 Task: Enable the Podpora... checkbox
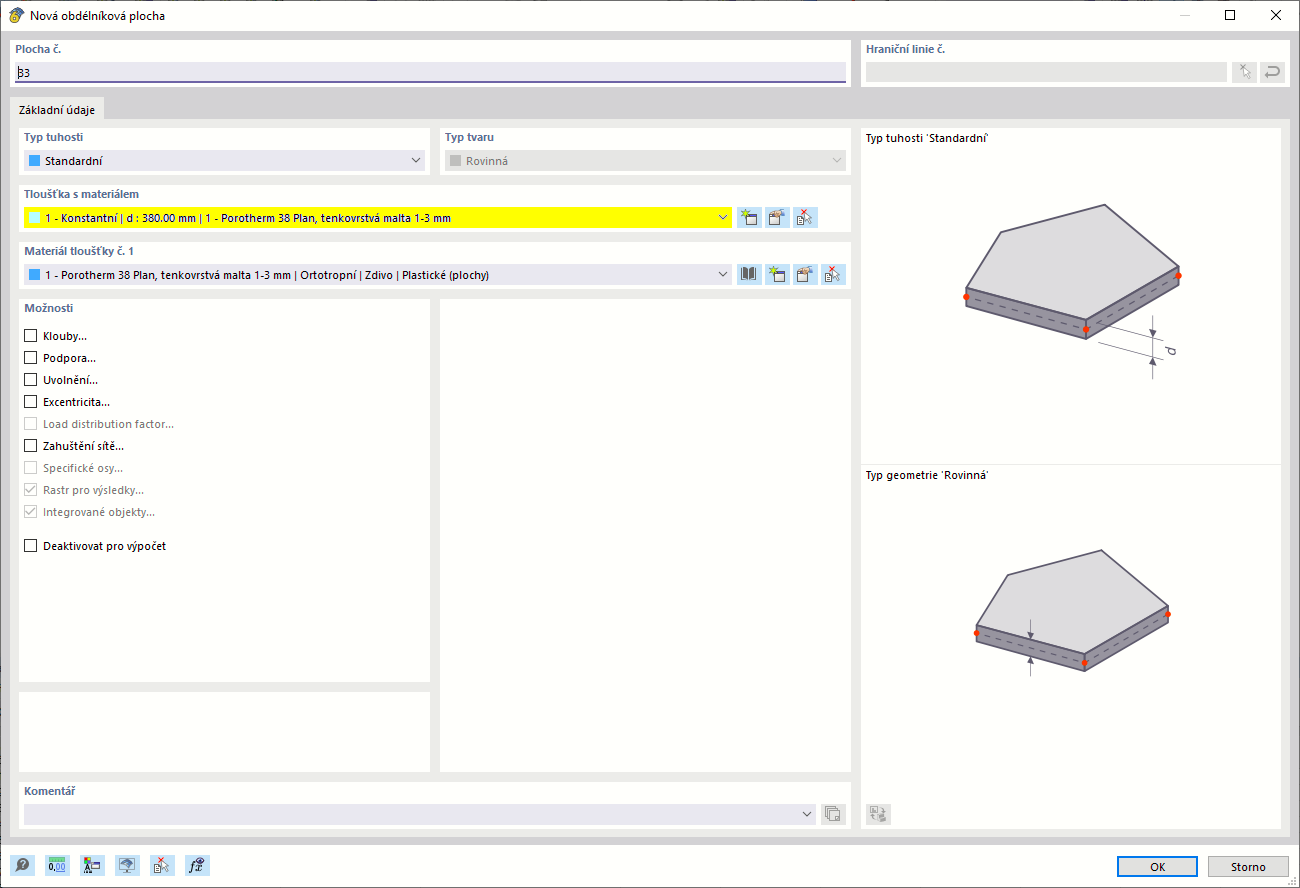[x=31, y=358]
